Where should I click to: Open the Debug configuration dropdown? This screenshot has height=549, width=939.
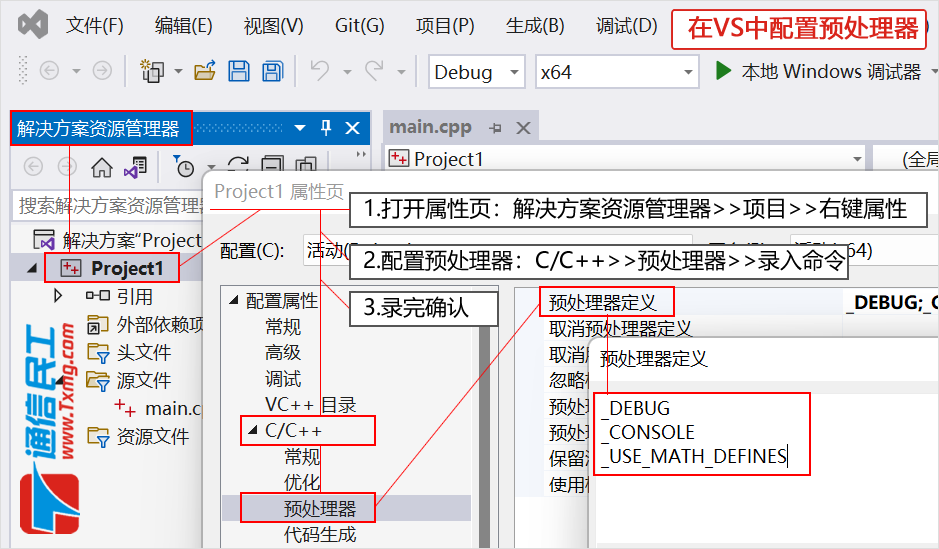click(477, 72)
